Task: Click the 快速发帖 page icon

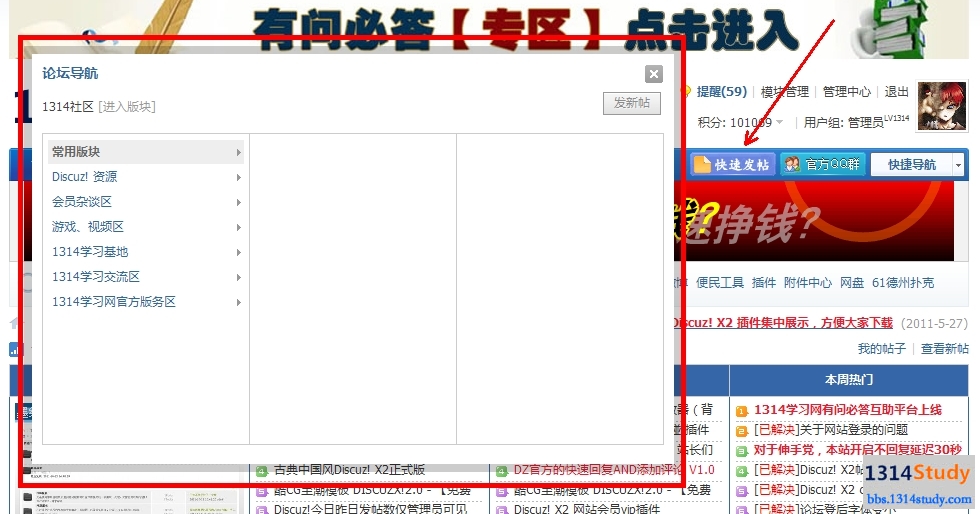Action: point(702,164)
